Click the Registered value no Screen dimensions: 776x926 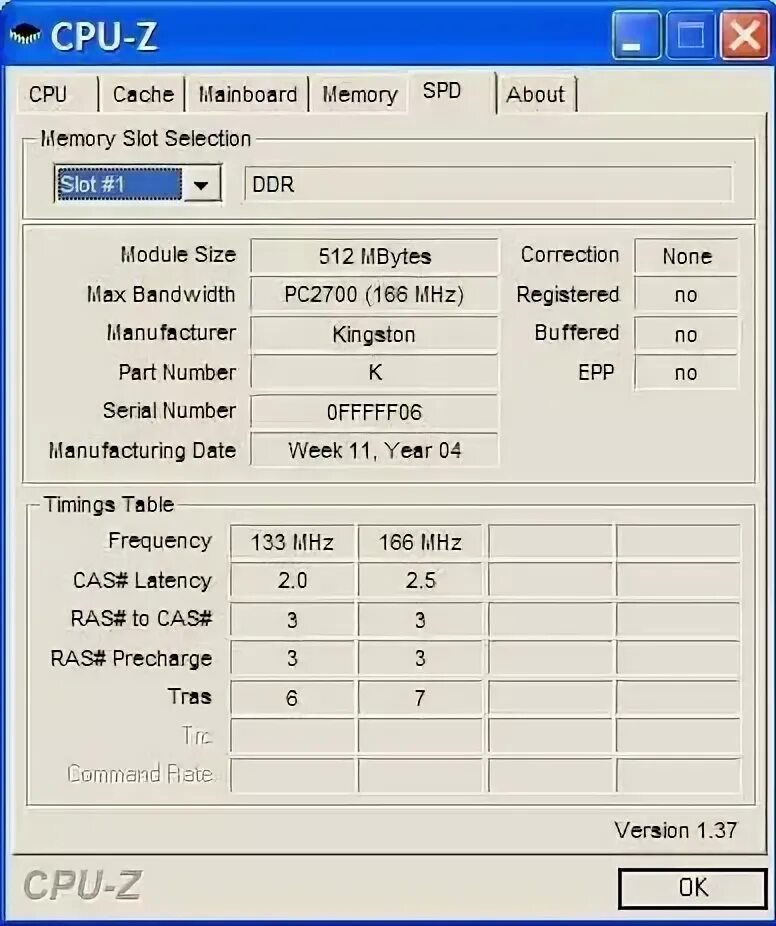[686, 295]
